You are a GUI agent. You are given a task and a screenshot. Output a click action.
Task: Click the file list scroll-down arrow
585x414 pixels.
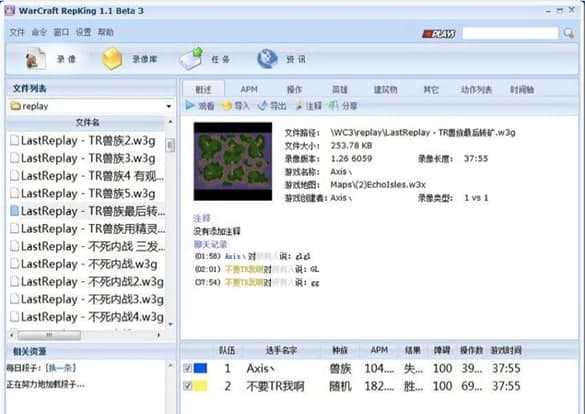pyautogui.click(x=171, y=324)
